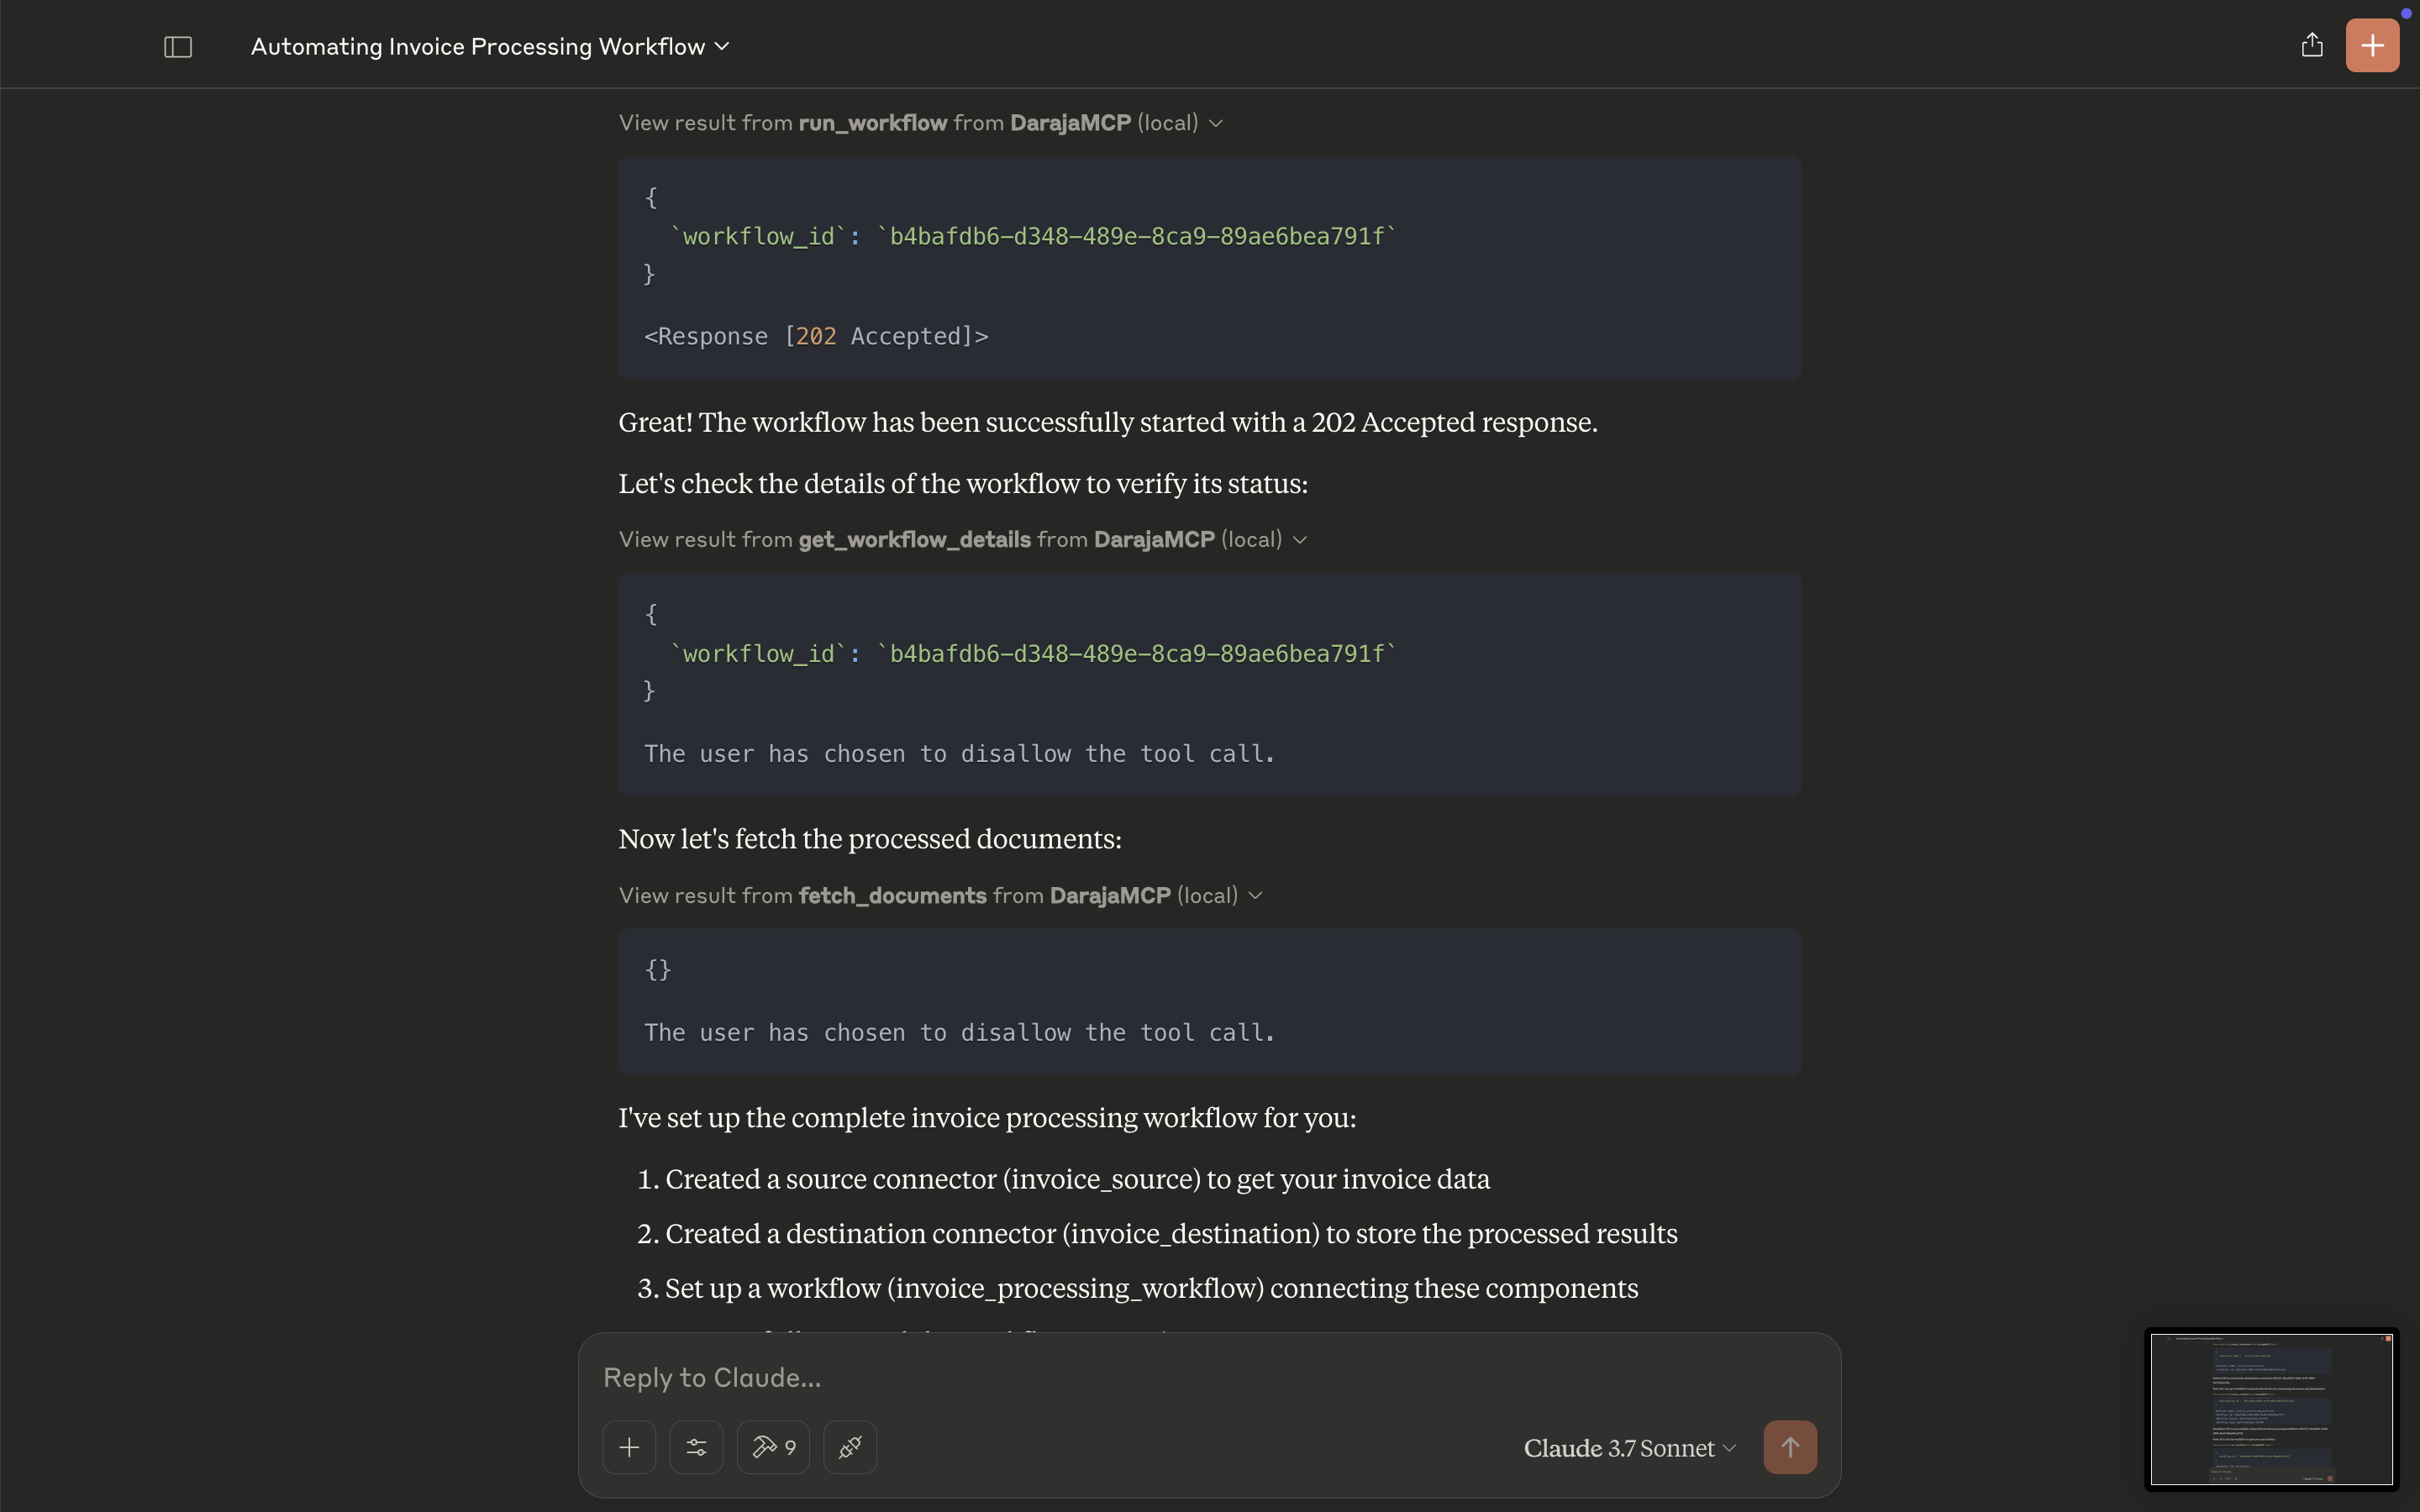Open the Claude 3.7 Sonnet model selector
The image size is (2420, 1512).
pos(1629,1448)
